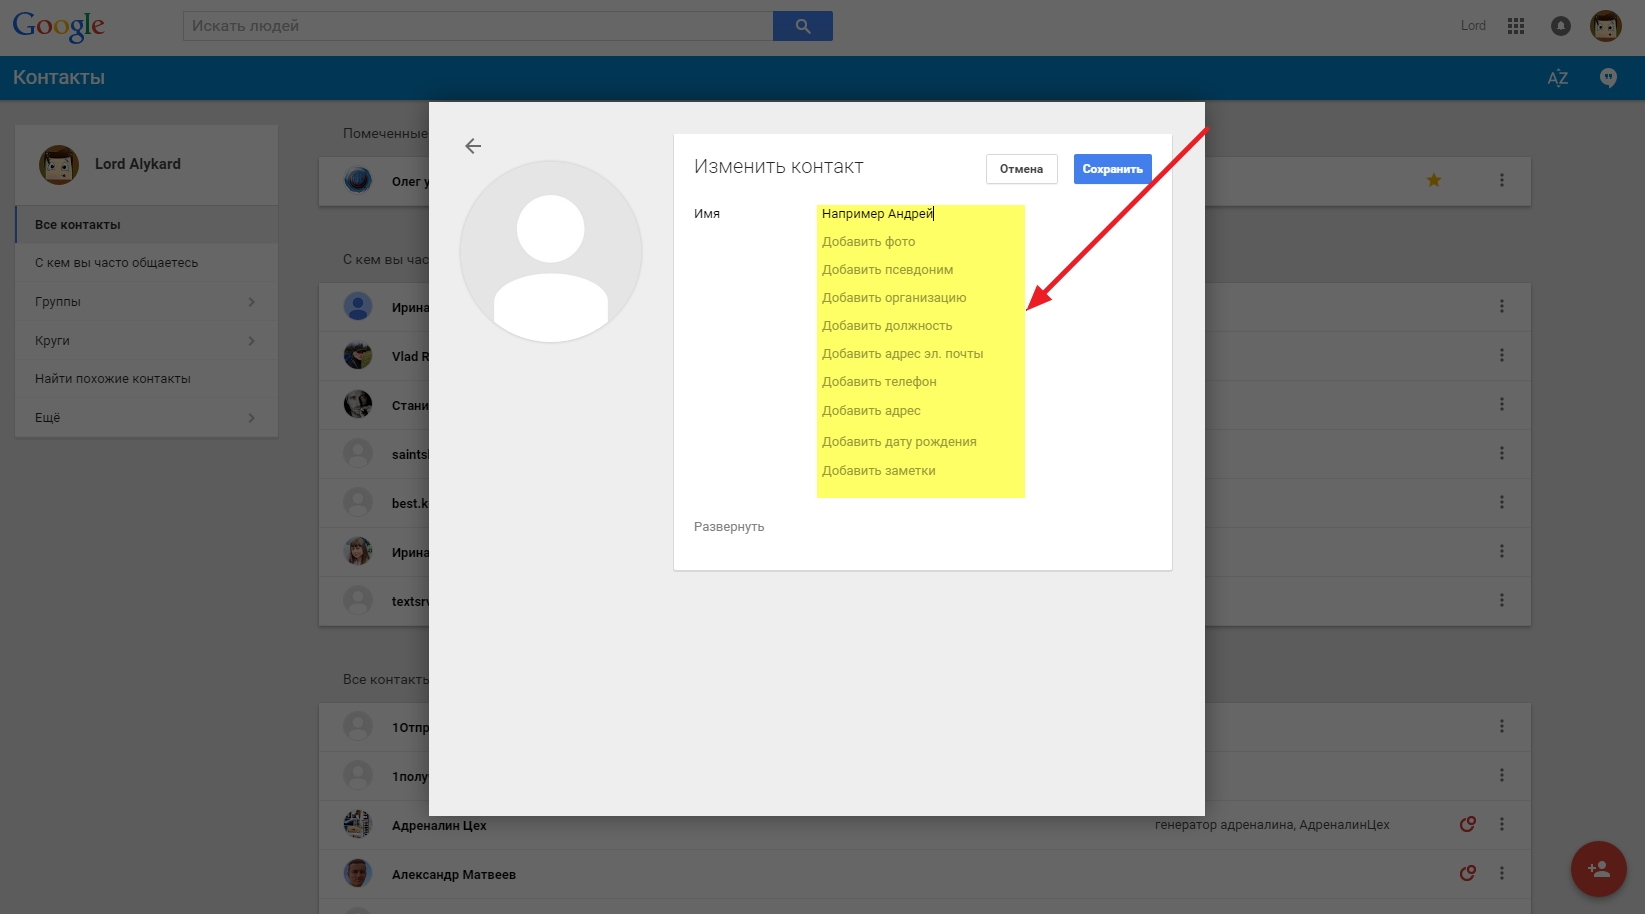Cancel editing with 'Отмена'
The width and height of the screenshot is (1645, 914).
click(x=1021, y=169)
